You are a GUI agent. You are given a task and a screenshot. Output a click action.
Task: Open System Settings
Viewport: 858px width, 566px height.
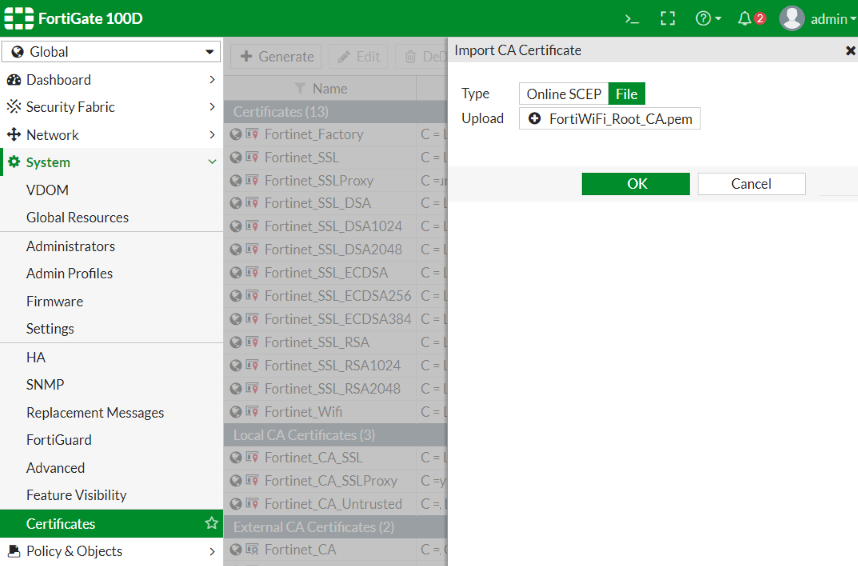click(x=50, y=328)
